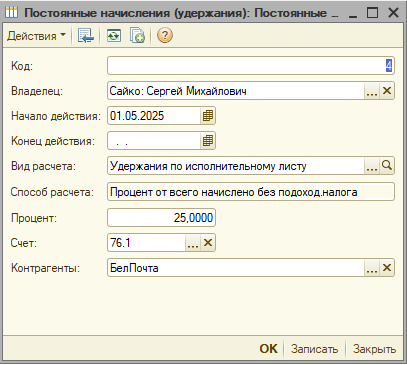Click the Способ расчета: label
Image resolution: width=407 pixels, height=365 pixels.
pos(52,192)
